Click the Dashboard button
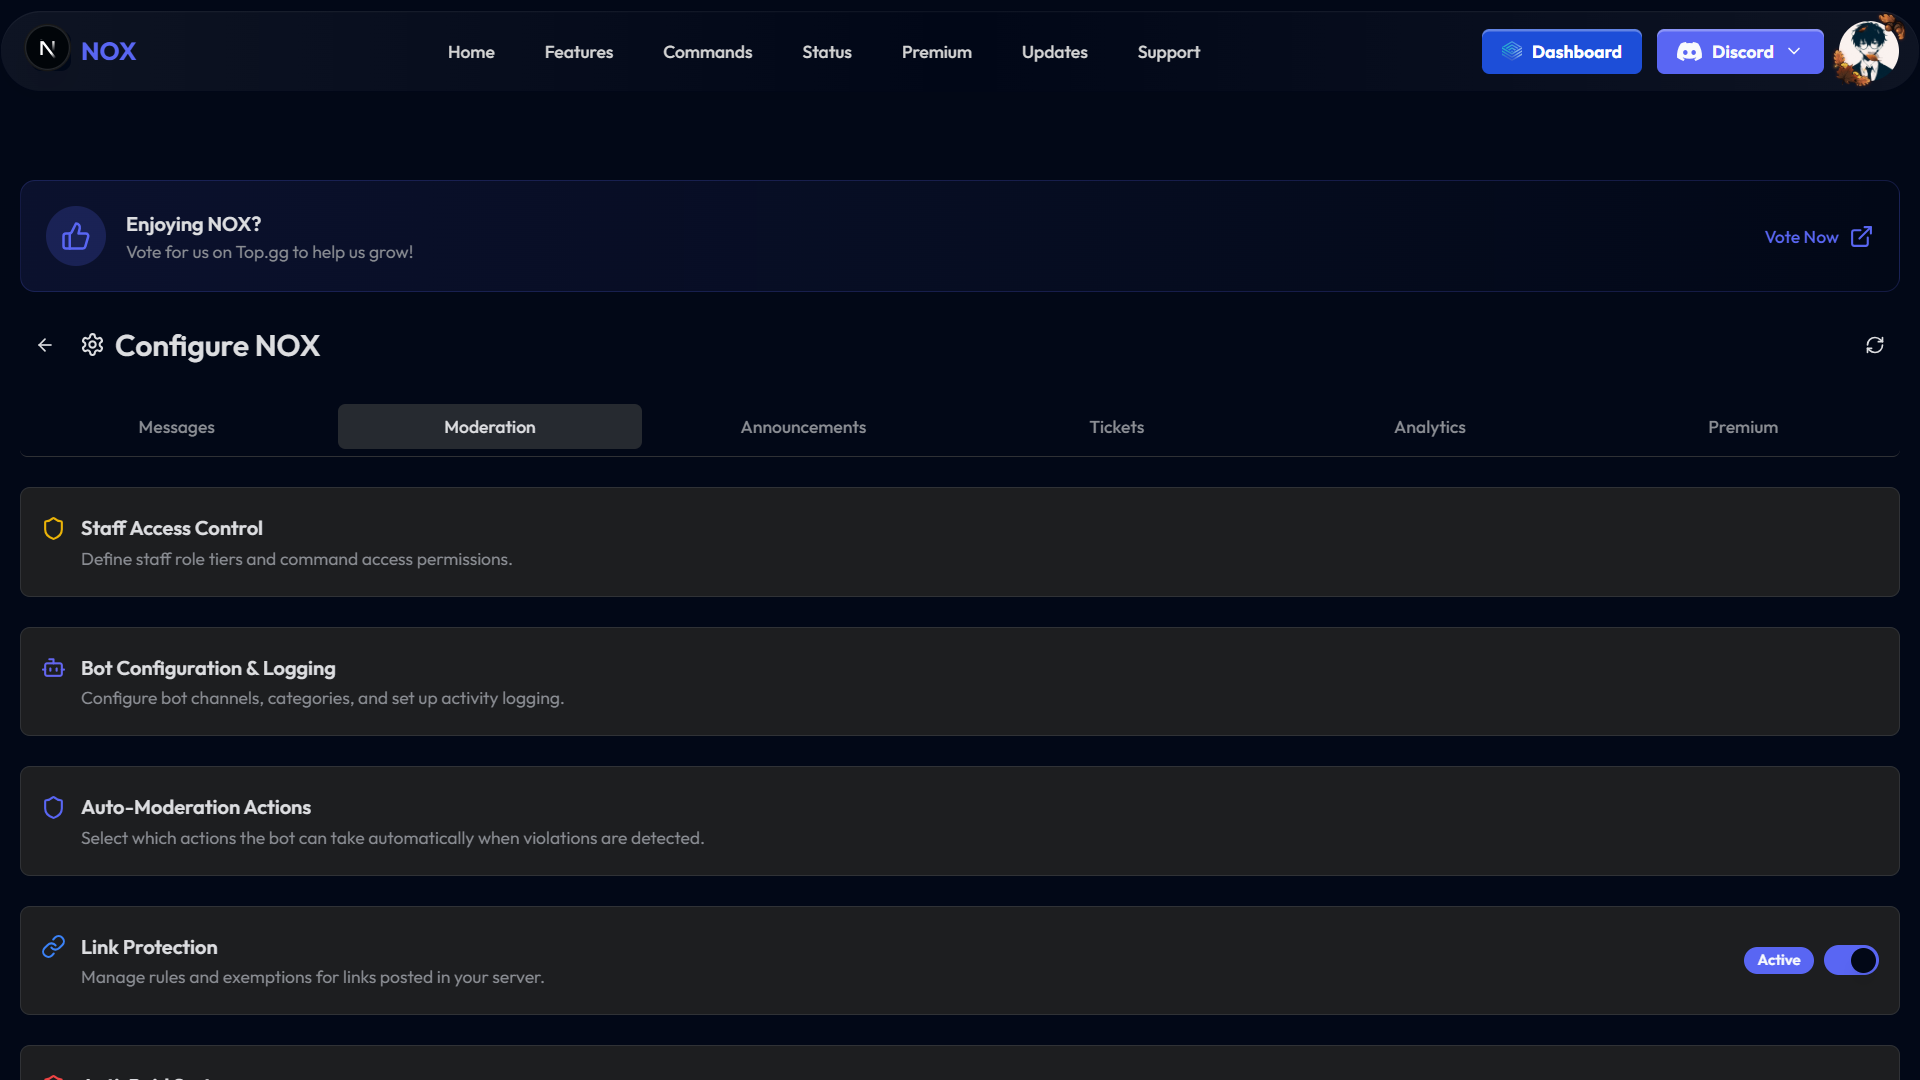 1562,51
